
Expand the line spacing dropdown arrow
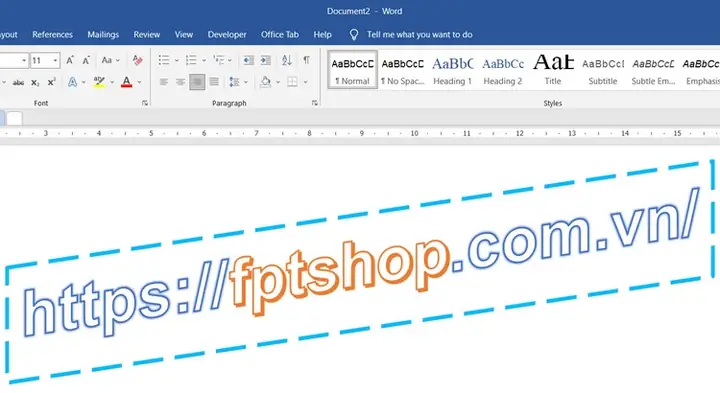coord(246,83)
